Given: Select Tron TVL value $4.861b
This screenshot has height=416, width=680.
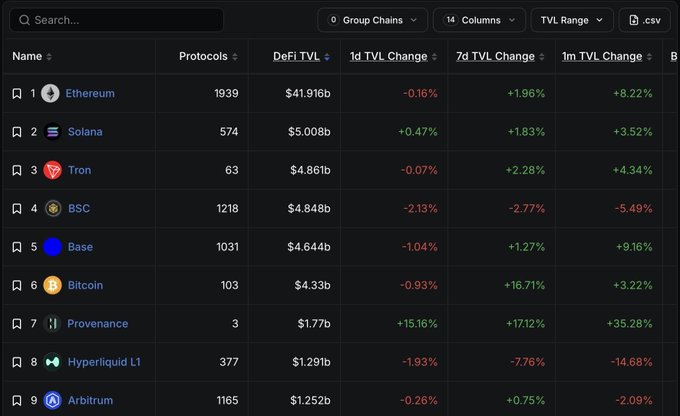Looking at the screenshot, I should (310, 170).
